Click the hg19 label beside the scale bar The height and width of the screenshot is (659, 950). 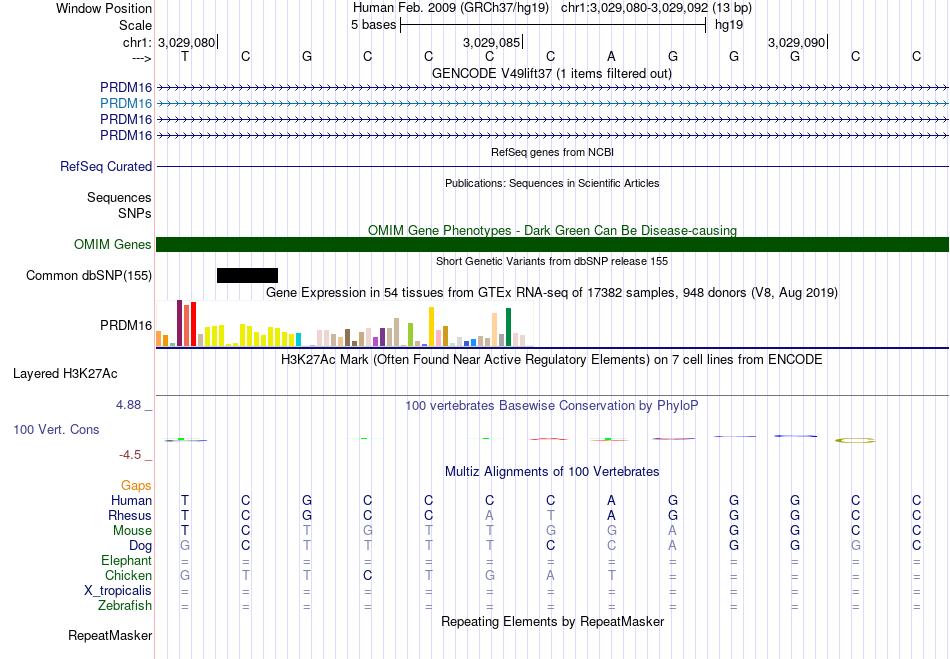pos(729,25)
